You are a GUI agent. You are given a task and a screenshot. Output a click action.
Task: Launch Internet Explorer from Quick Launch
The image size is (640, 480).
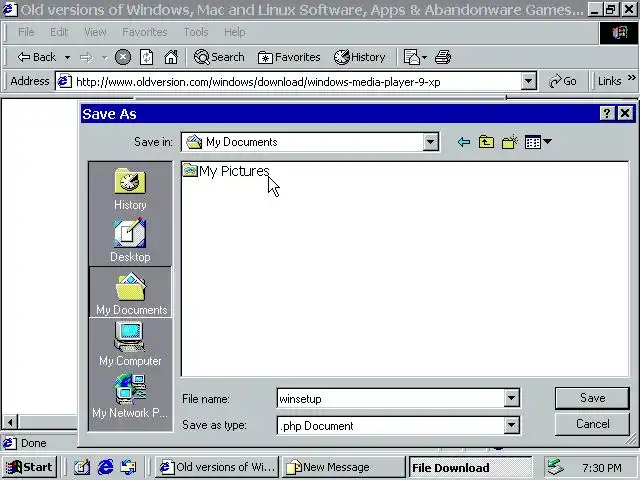(x=105, y=467)
